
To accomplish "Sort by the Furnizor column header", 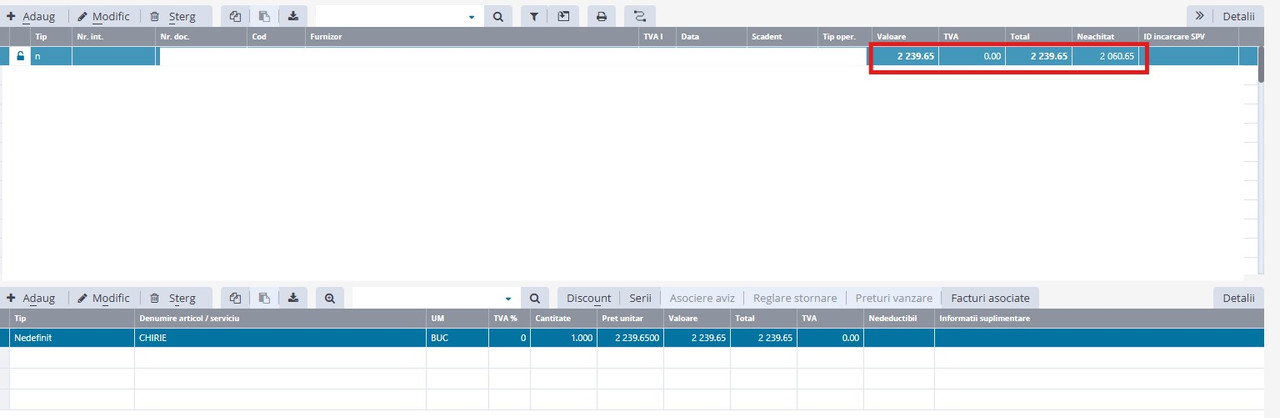I will click(x=471, y=36).
